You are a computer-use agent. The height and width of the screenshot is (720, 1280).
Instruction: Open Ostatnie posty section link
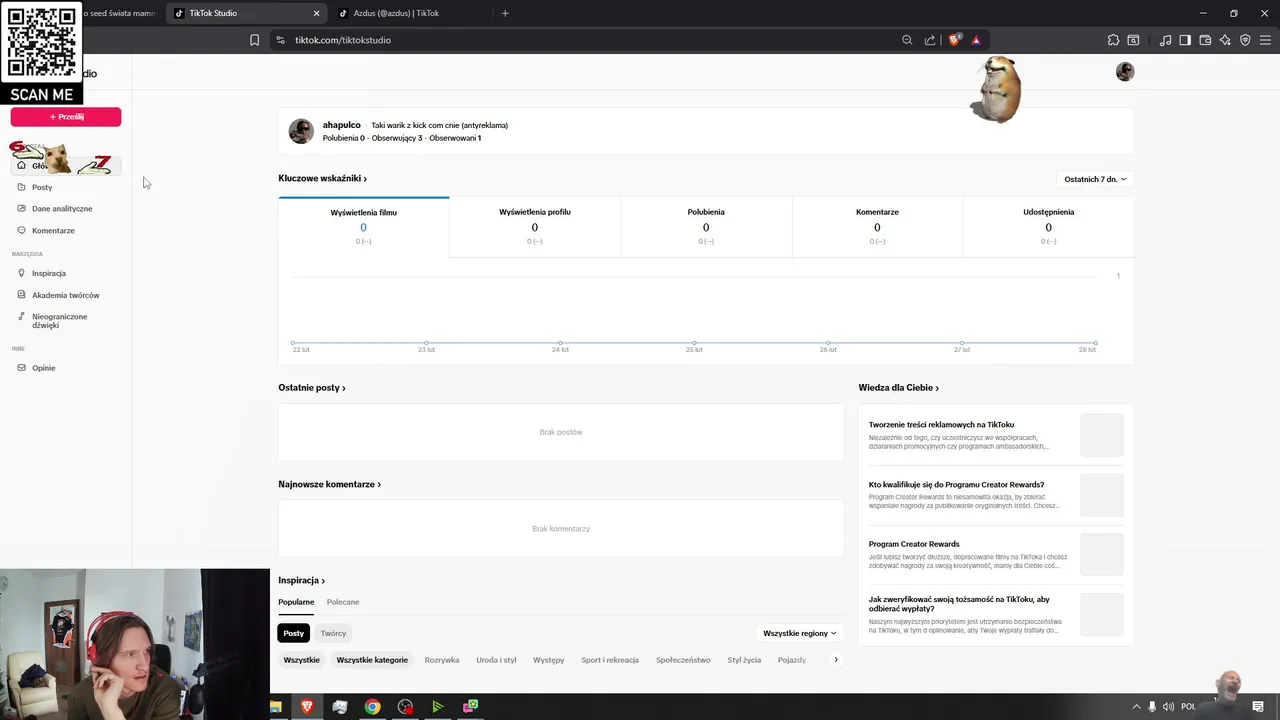coord(312,387)
